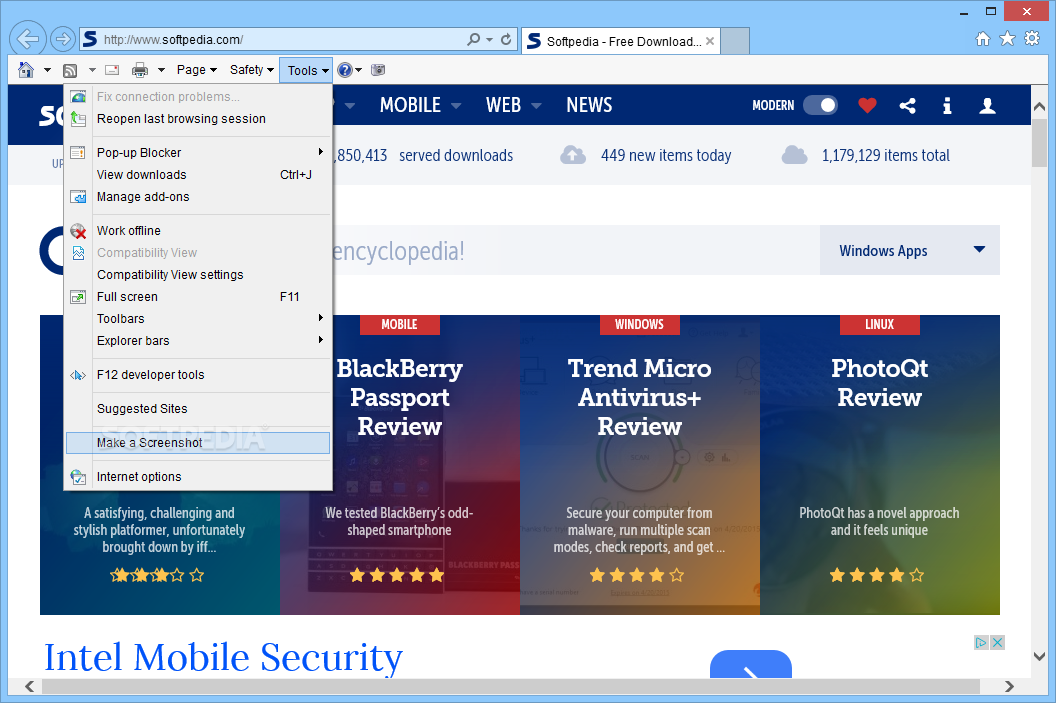The image size is (1056, 703).
Task: Choose Make a Screenshot
Action: (198, 442)
